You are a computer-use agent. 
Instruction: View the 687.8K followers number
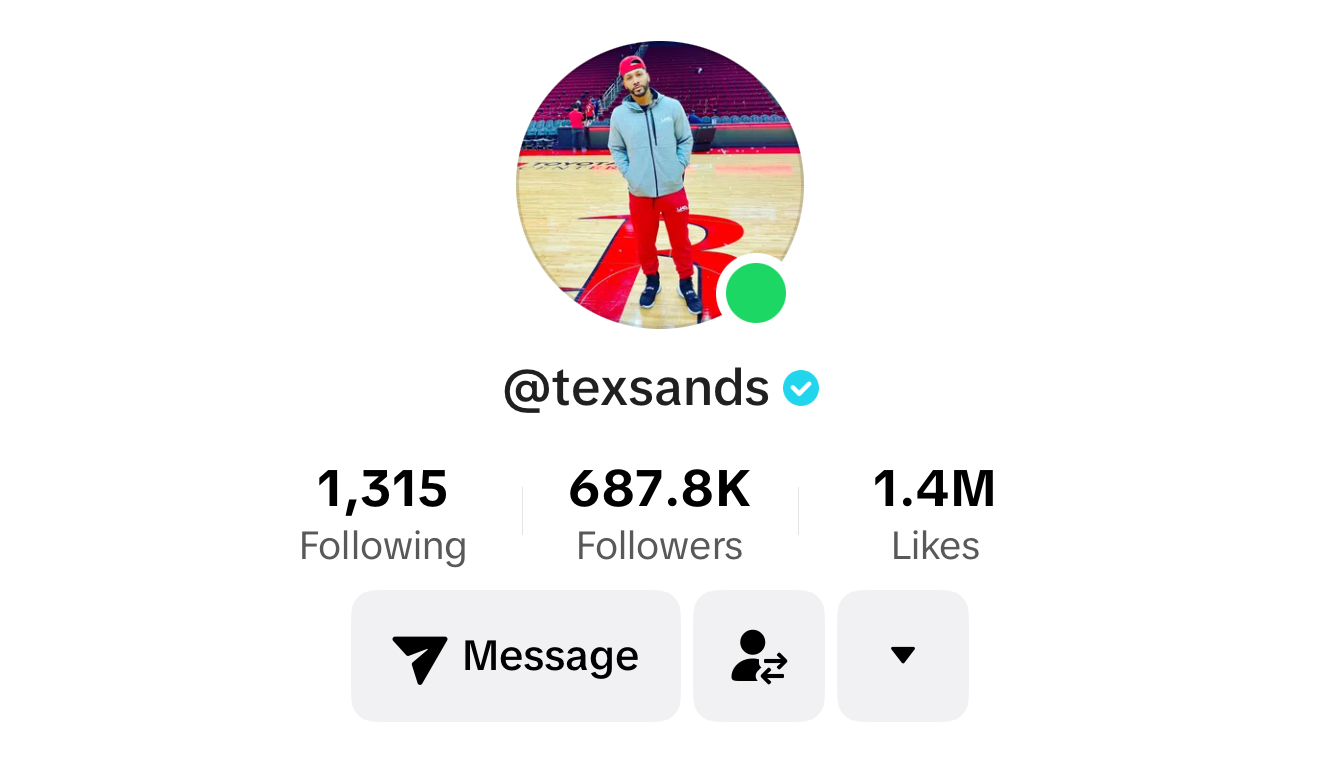tap(660, 490)
